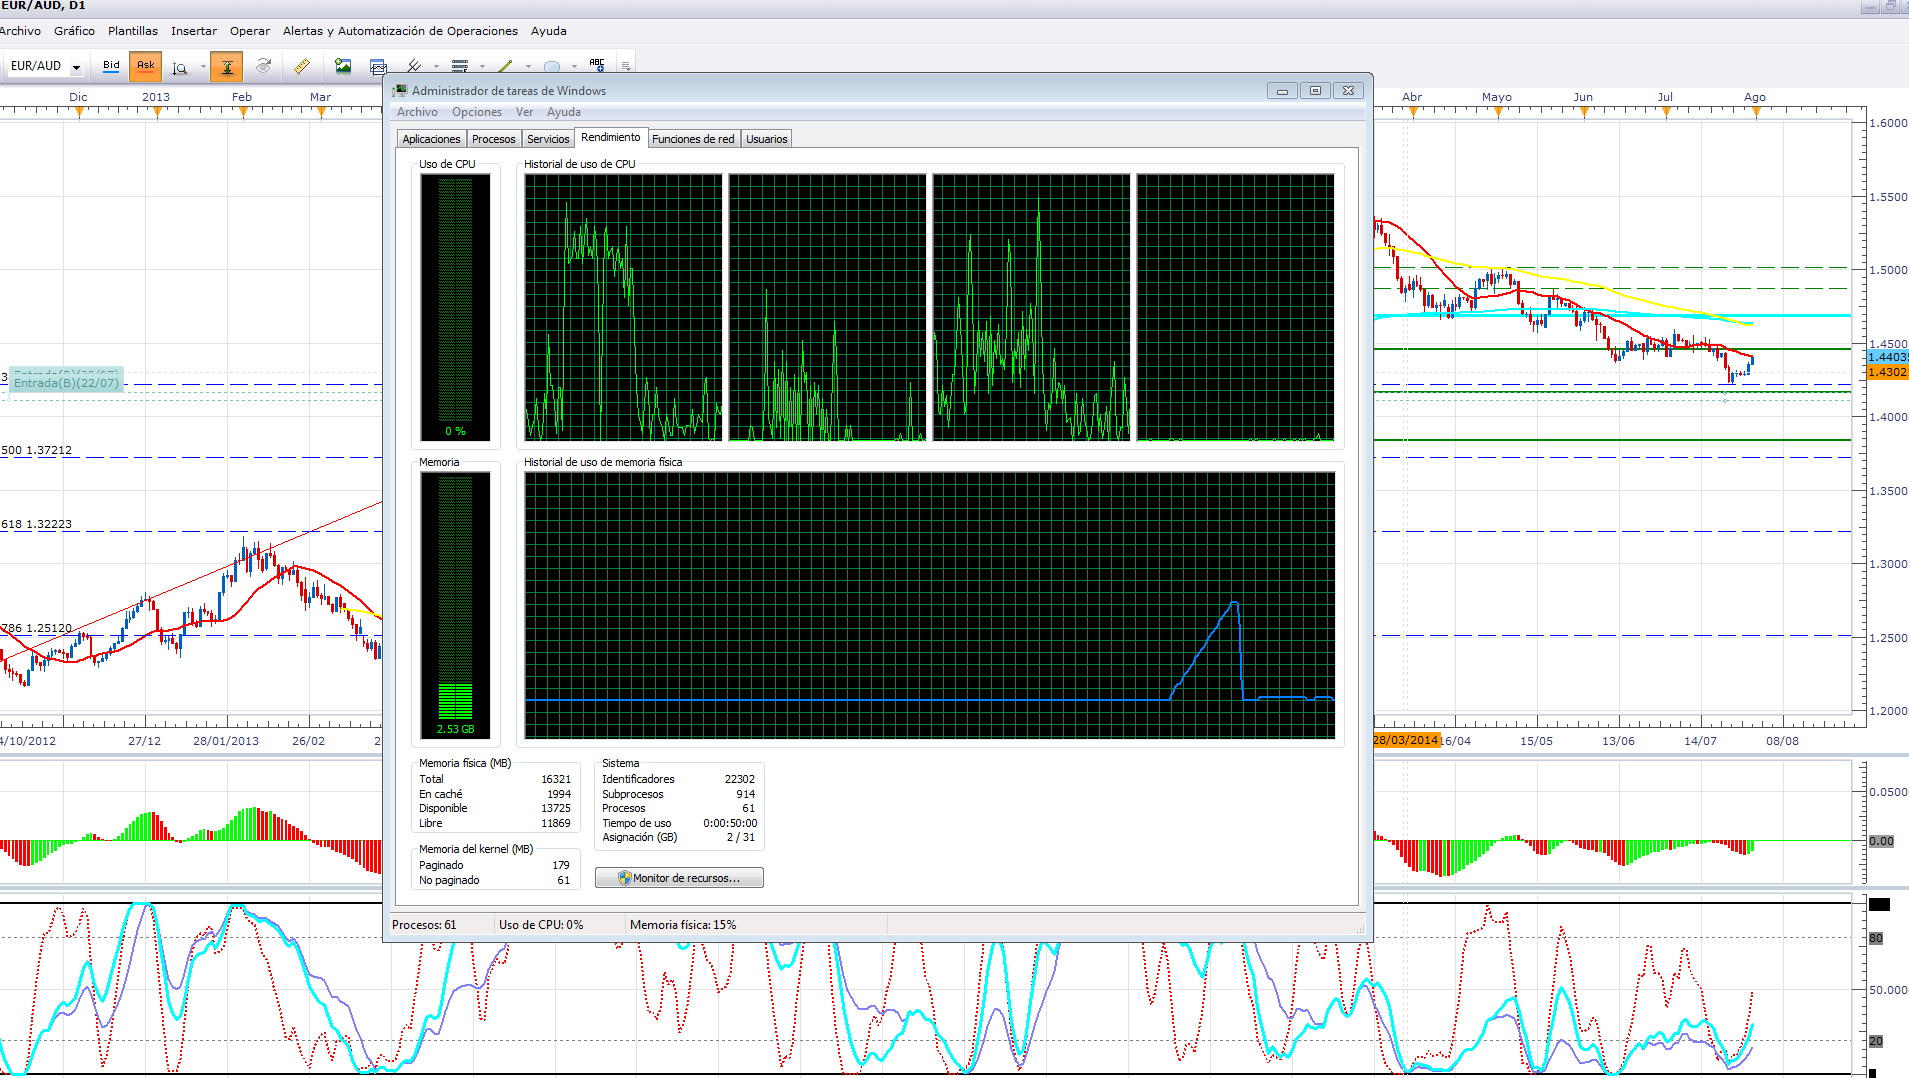1909x1078 pixels.
Task: Toggle the auto-scale vertical axis button
Action: [x=227, y=66]
